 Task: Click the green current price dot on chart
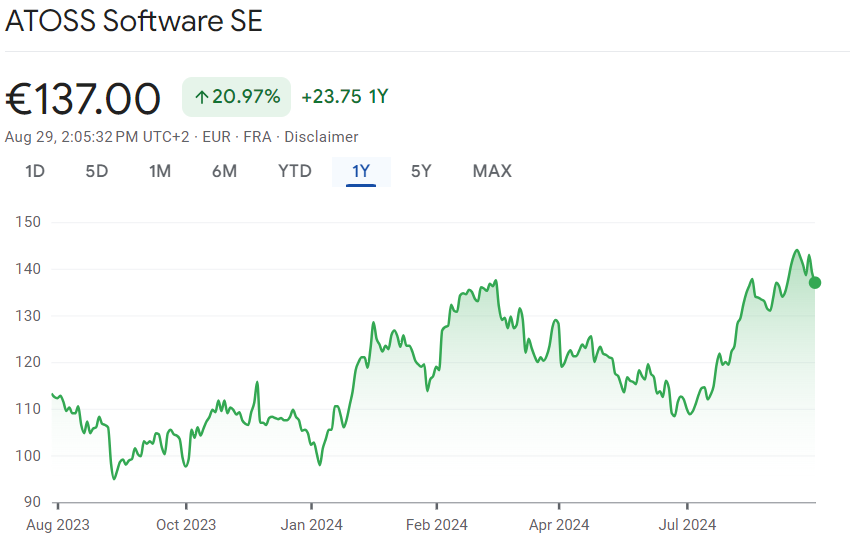pyautogui.click(x=815, y=283)
